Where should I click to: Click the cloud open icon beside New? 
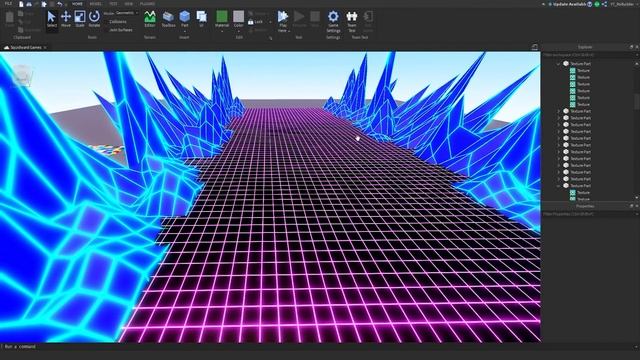[29, 4]
